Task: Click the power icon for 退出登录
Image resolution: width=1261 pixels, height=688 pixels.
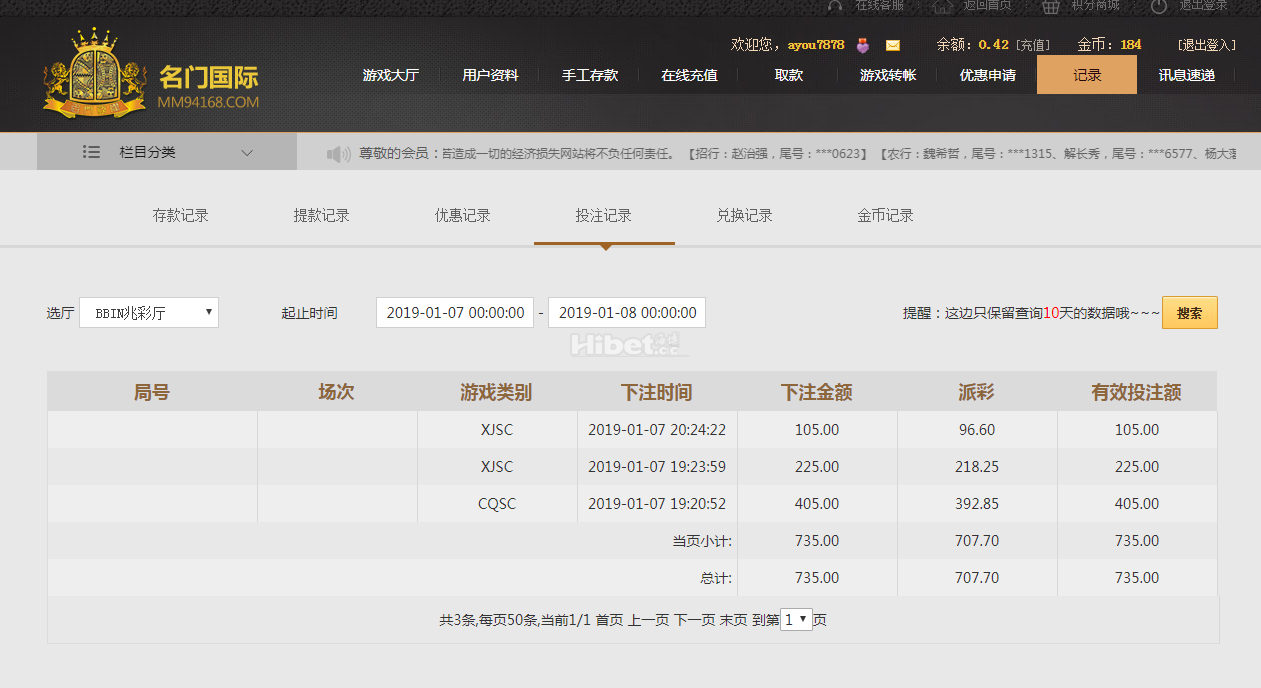Action: (1159, 6)
